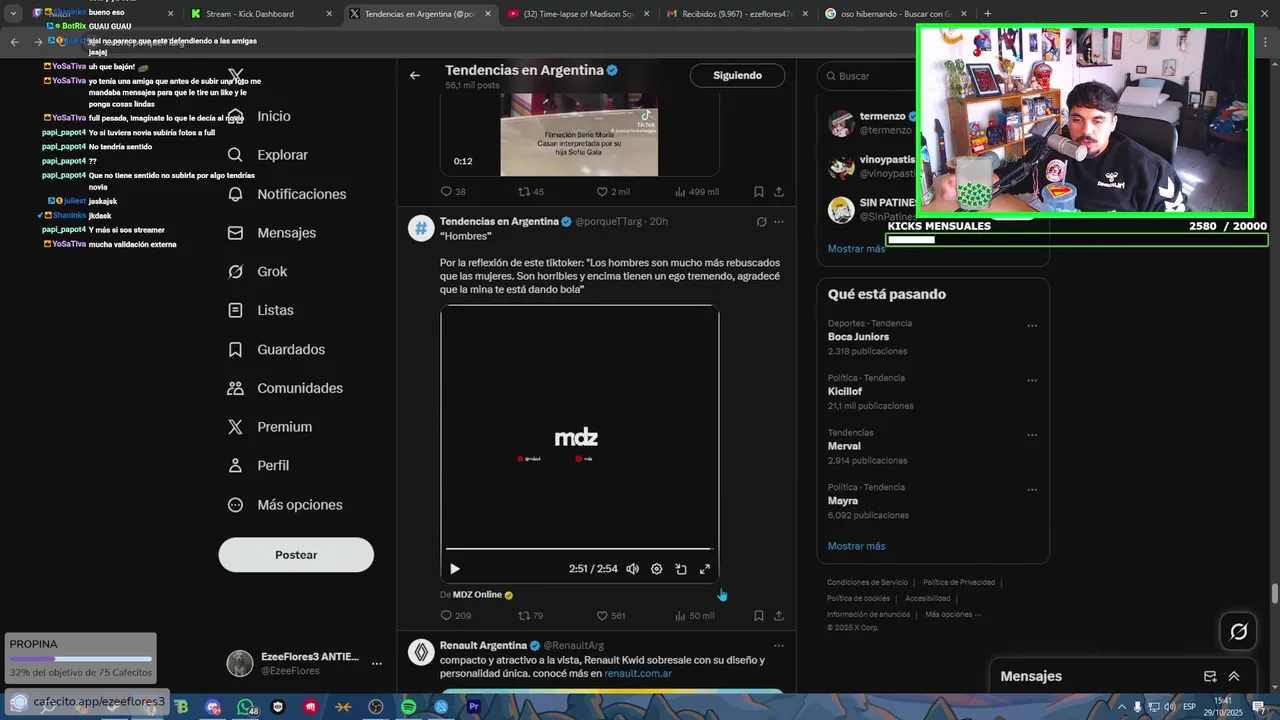Open taskbar clock showing 15:41
Image resolution: width=1280 pixels, height=720 pixels.
[1222, 707]
